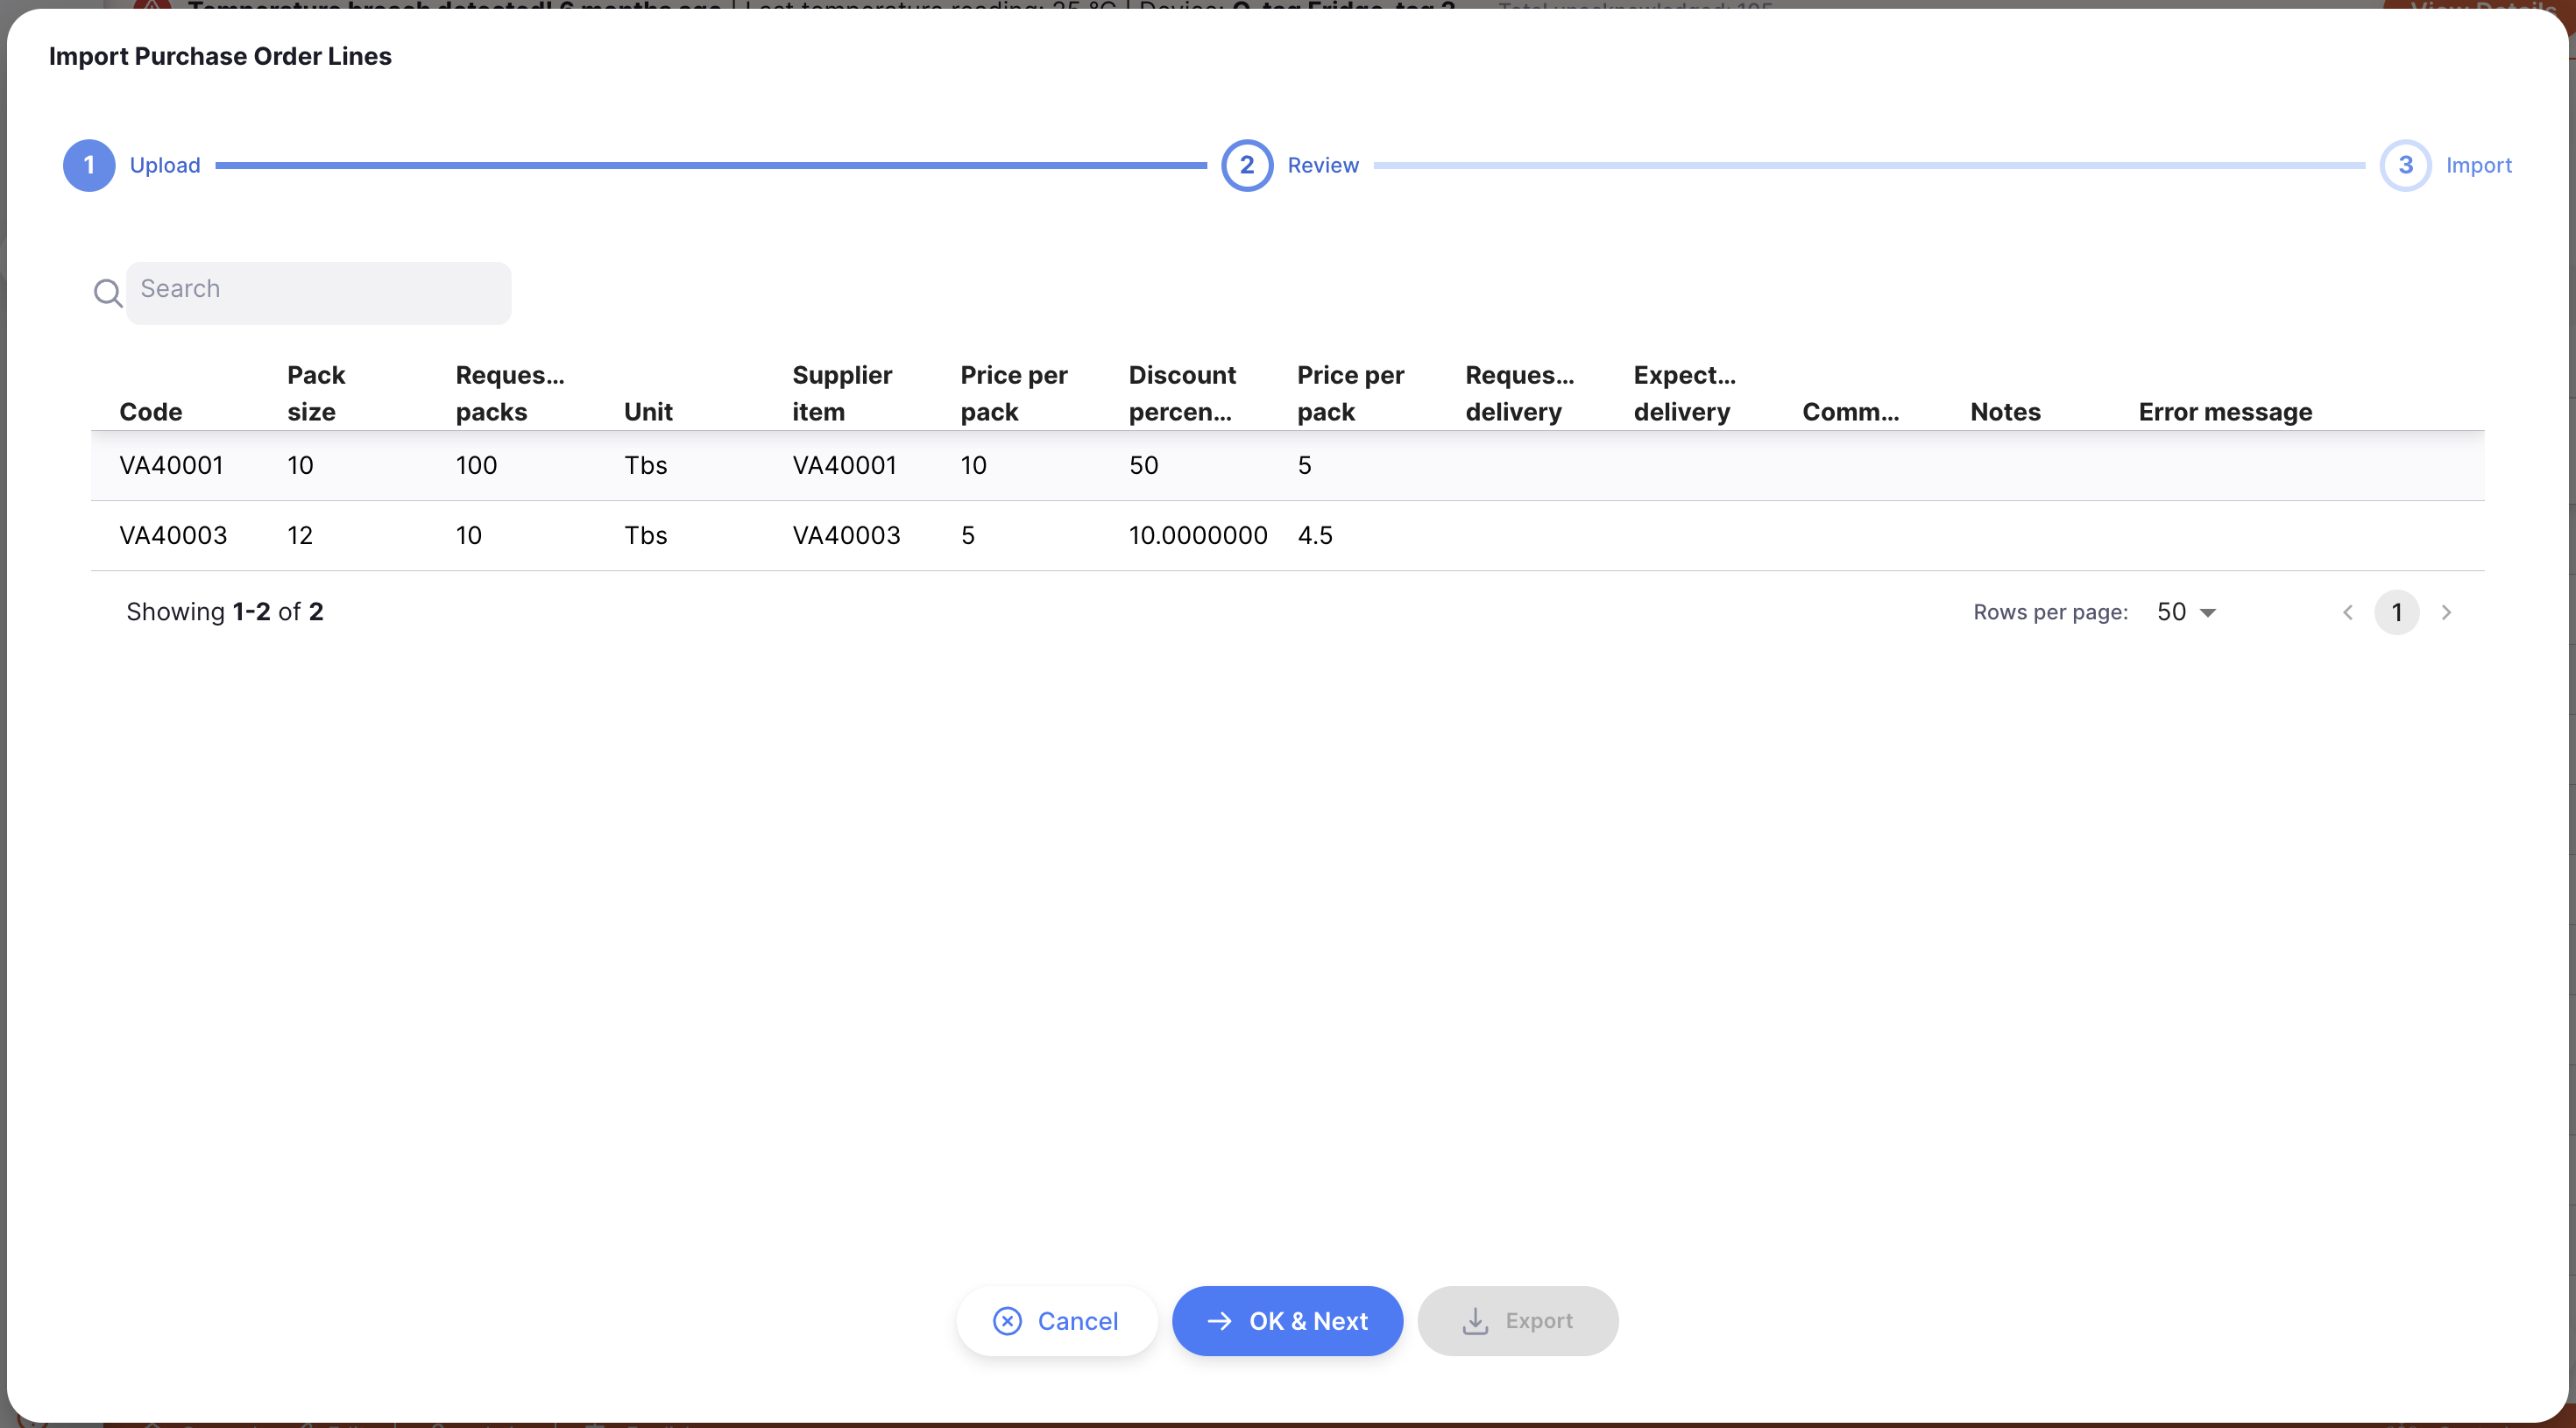Go to previous page chevron

[x=2348, y=612]
